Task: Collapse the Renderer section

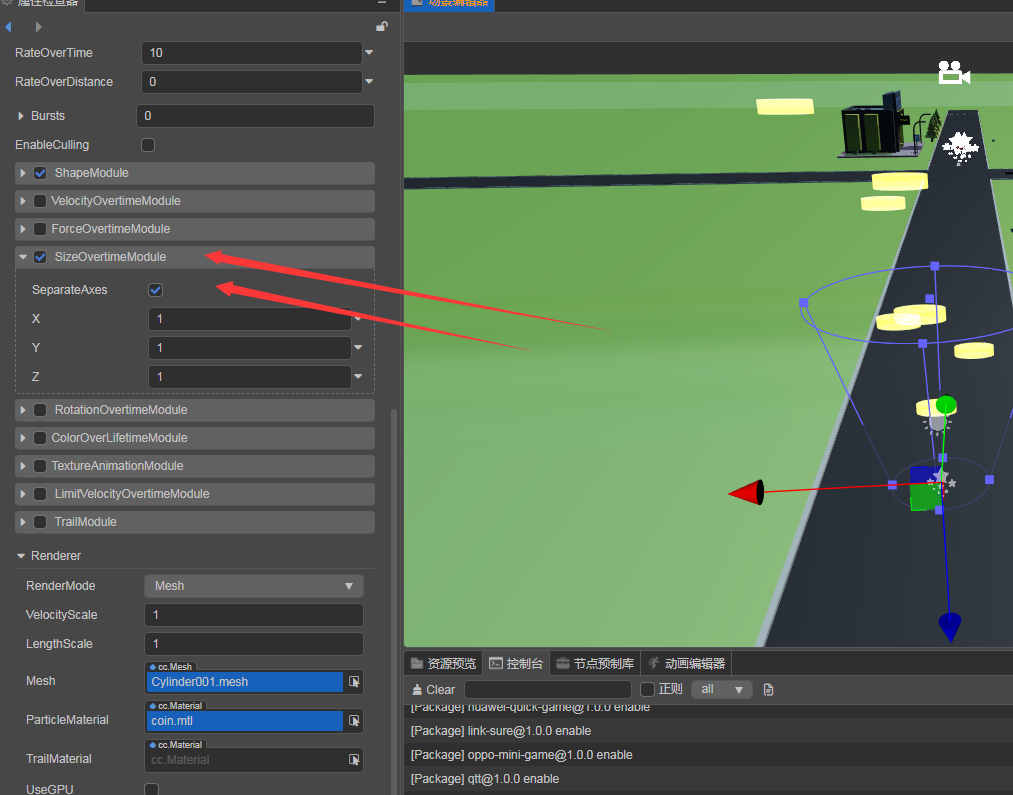Action: point(20,556)
